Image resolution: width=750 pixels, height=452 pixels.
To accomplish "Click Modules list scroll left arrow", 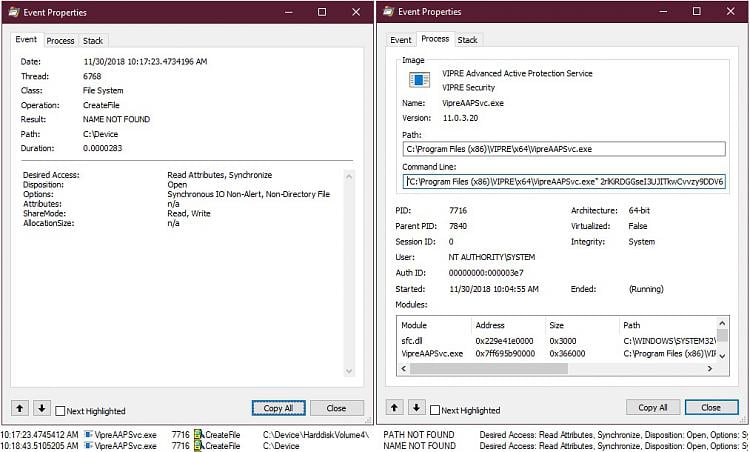I will (403, 368).
